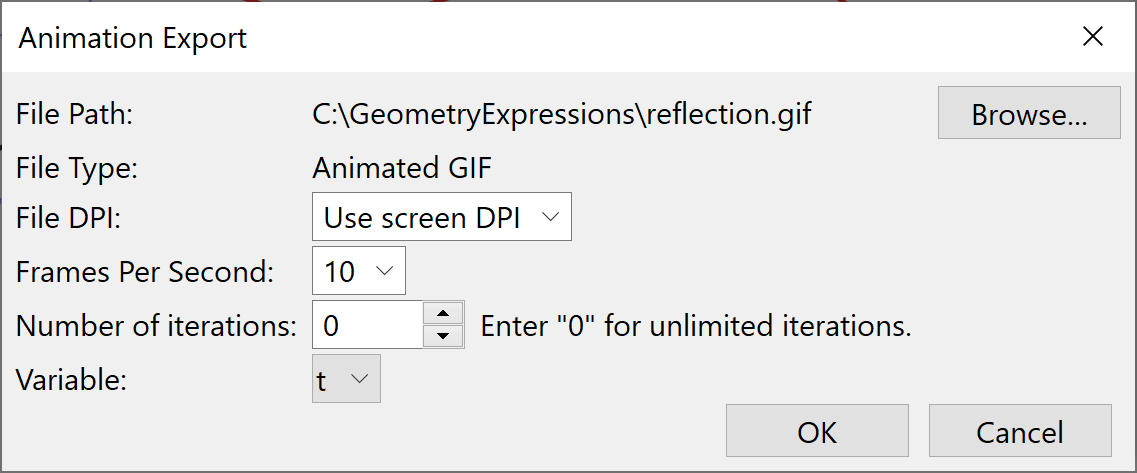Screen dimensions: 1137x473
Task: Click the Animated GIF file type text
Action: 402,167
